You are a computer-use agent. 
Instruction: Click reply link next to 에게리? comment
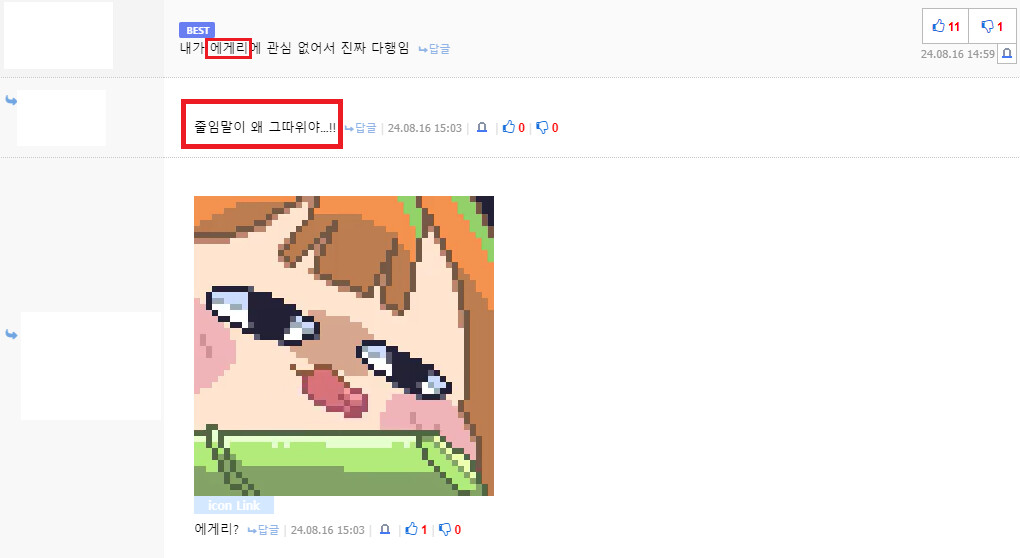tap(263, 530)
